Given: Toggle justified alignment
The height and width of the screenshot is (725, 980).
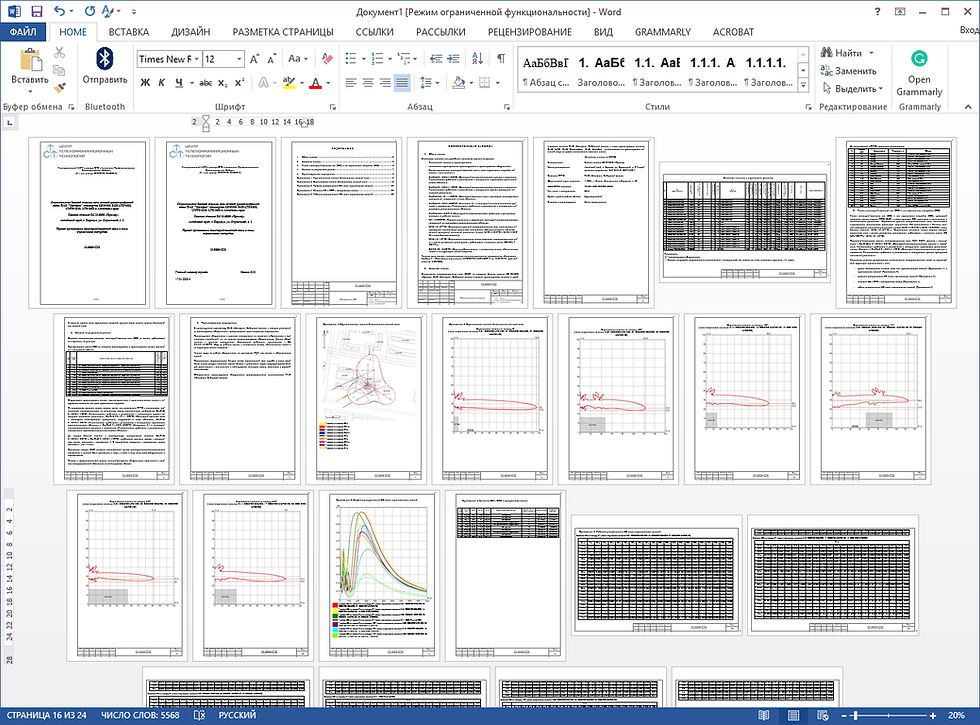Looking at the screenshot, I should pyautogui.click(x=402, y=82).
